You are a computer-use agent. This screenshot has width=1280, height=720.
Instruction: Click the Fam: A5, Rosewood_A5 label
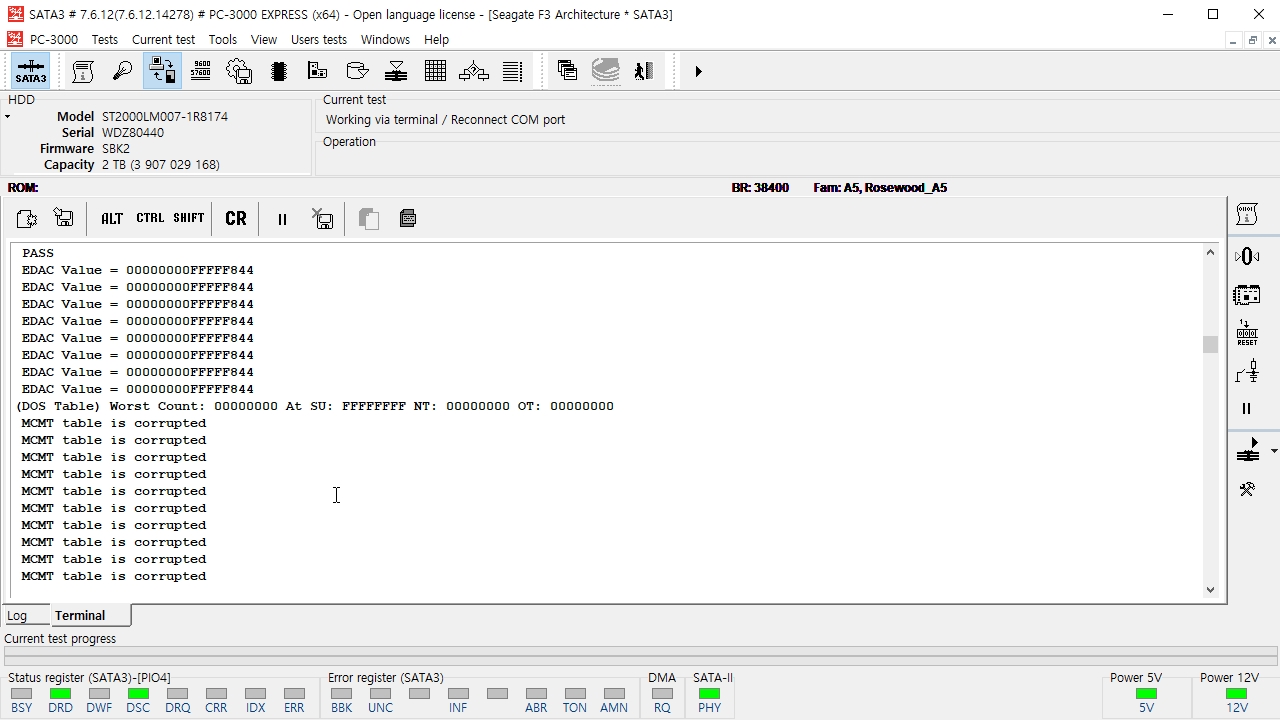tap(880, 188)
